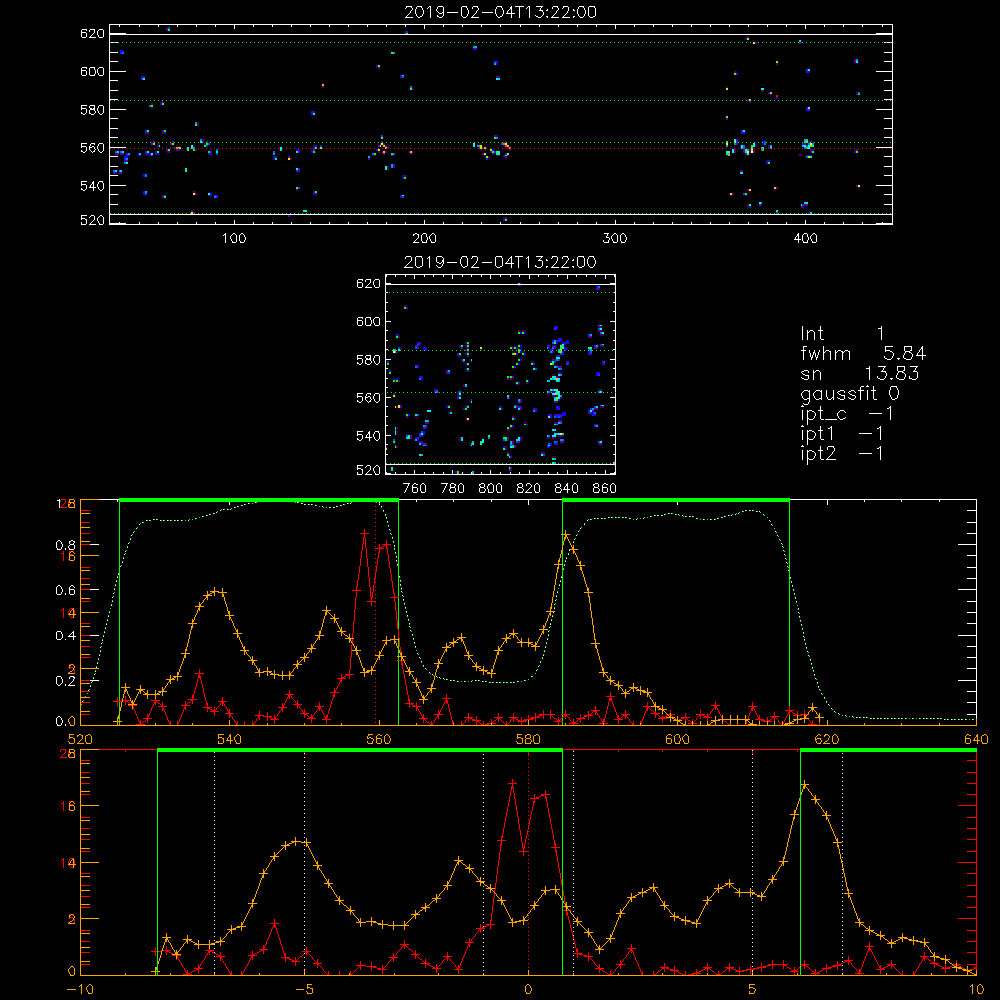The width and height of the screenshot is (1000, 1000).
Task: Click the 'gaussfit 0' parameter line
Action: click(x=849, y=393)
